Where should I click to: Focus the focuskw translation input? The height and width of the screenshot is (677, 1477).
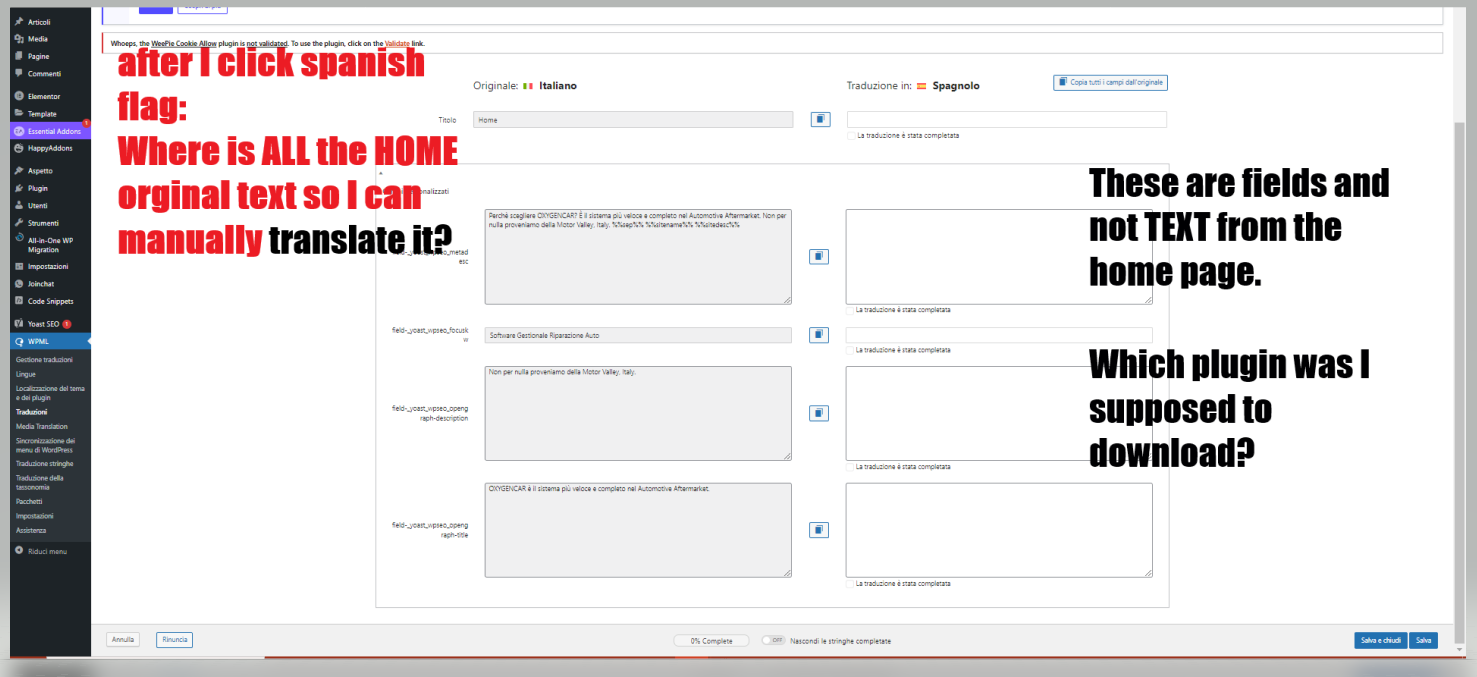[999, 335]
